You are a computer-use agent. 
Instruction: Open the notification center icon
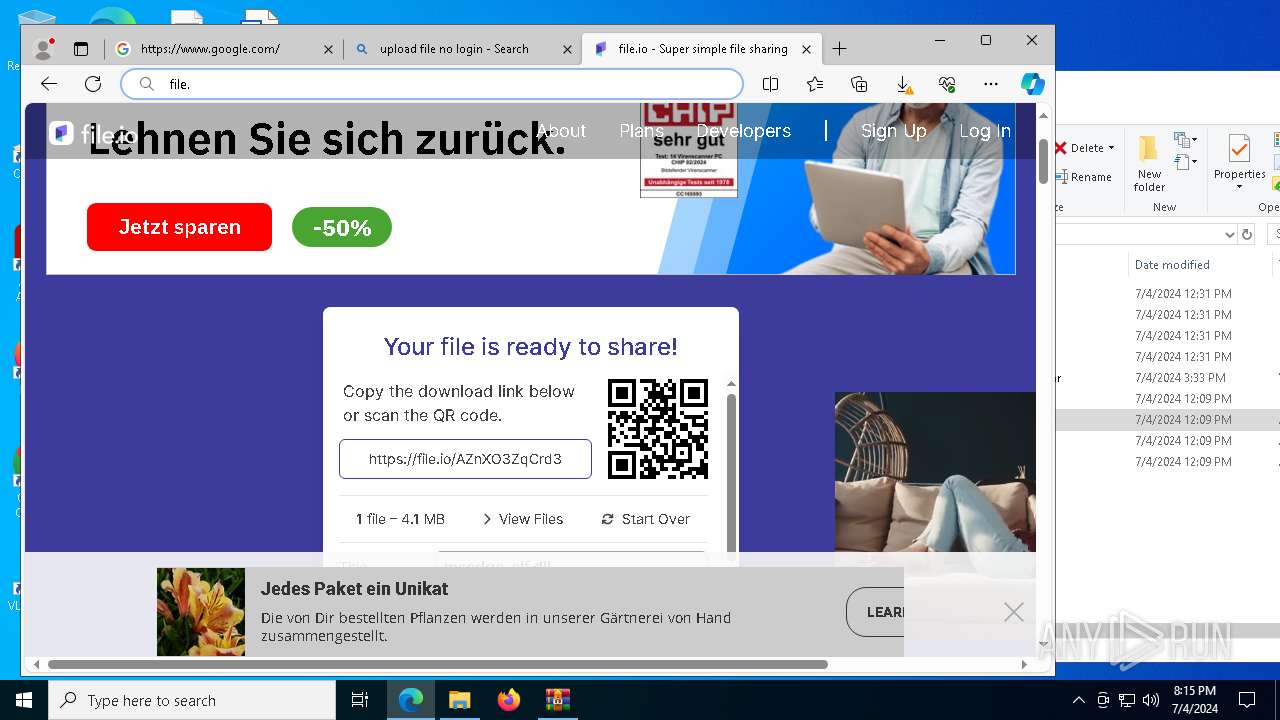click(x=1247, y=700)
